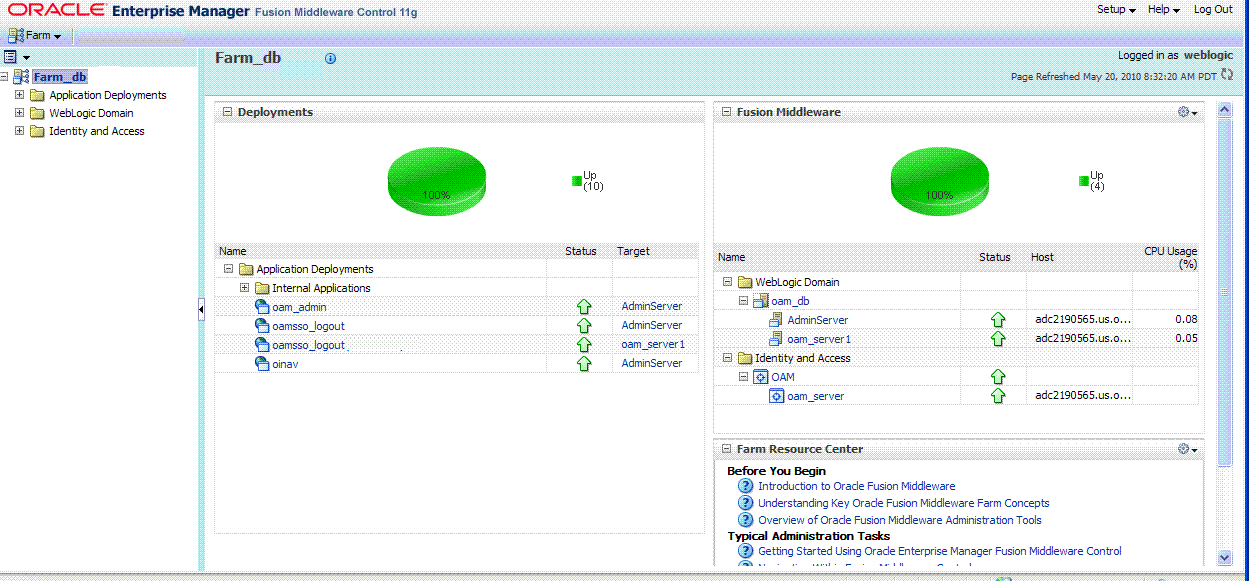Collapse the Farm_db tree node

5,77
